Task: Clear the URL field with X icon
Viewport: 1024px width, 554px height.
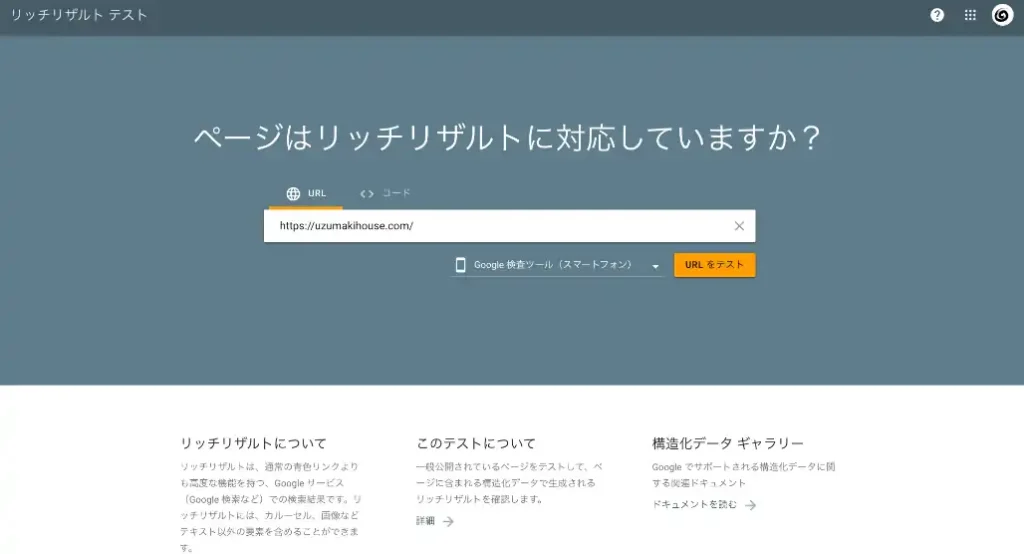Action: (739, 226)
